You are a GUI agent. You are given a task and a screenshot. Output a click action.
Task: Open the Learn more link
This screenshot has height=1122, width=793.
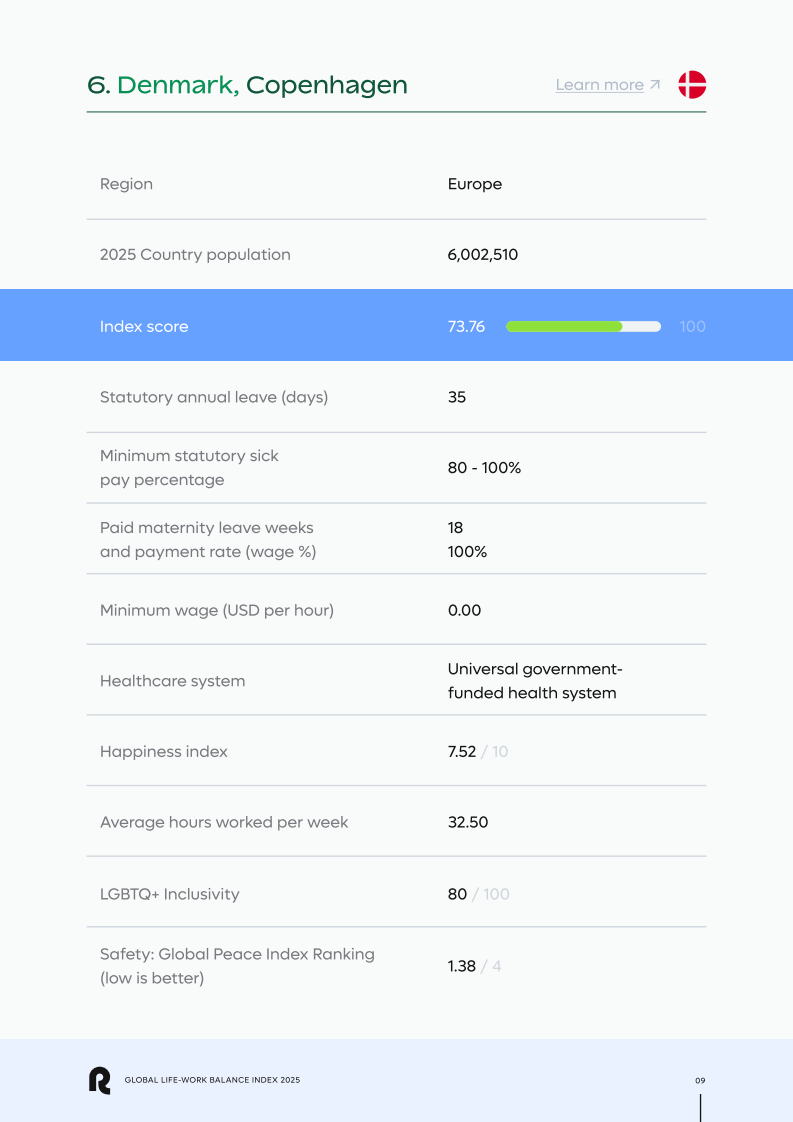[600, 85]
